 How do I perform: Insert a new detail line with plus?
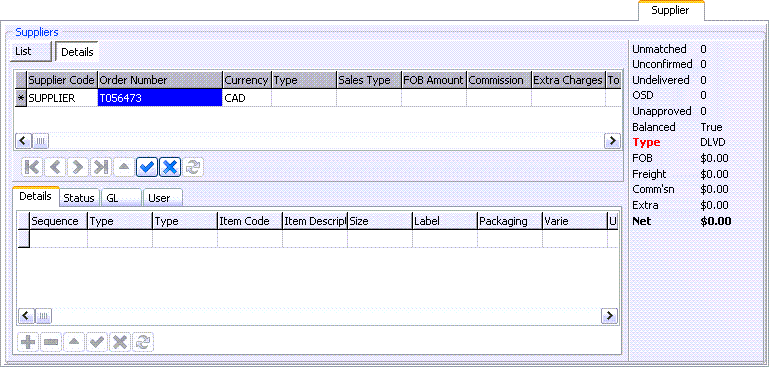click(28, 342)
